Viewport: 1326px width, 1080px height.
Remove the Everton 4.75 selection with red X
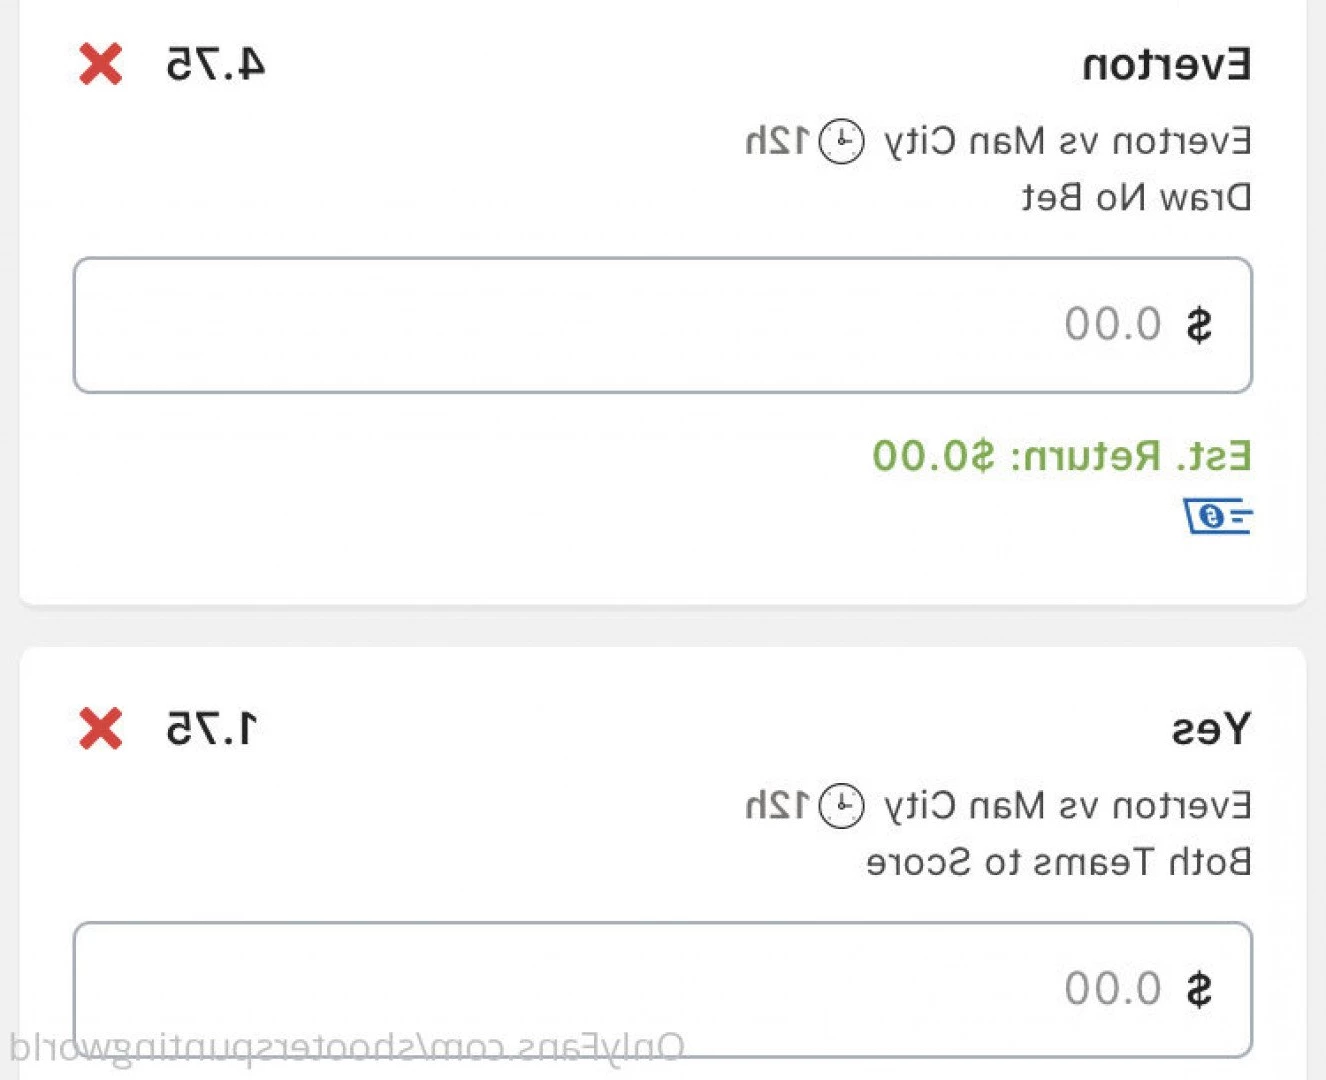101,64
